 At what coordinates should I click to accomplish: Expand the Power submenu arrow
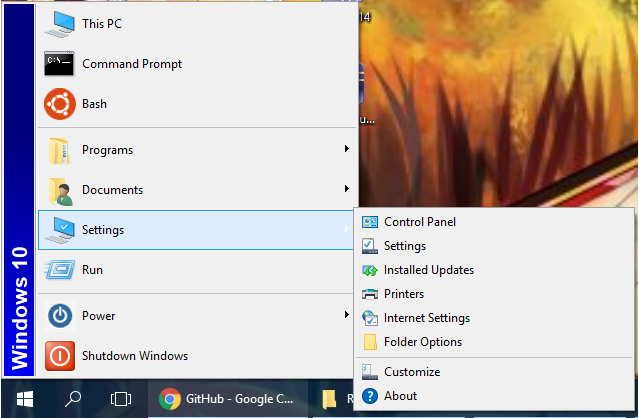click(346, 315)
